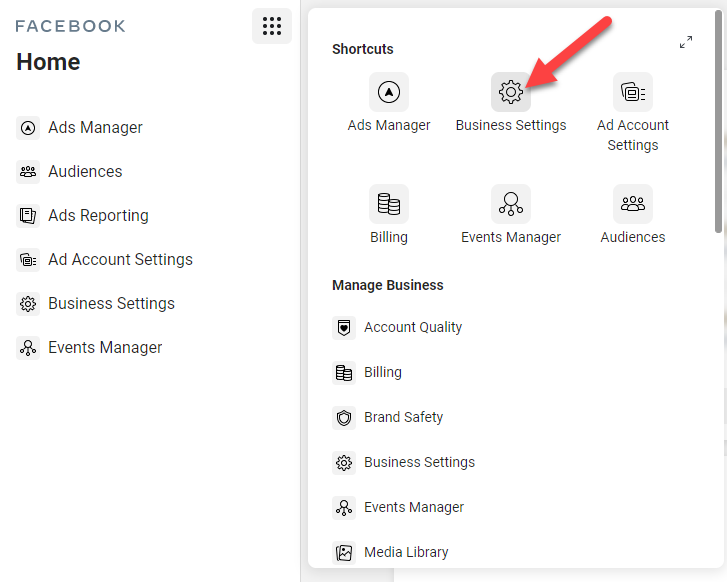Click the Ads Reporting icon in left sidebar
This screenshot has width=727, height=582.
point(28,216)
